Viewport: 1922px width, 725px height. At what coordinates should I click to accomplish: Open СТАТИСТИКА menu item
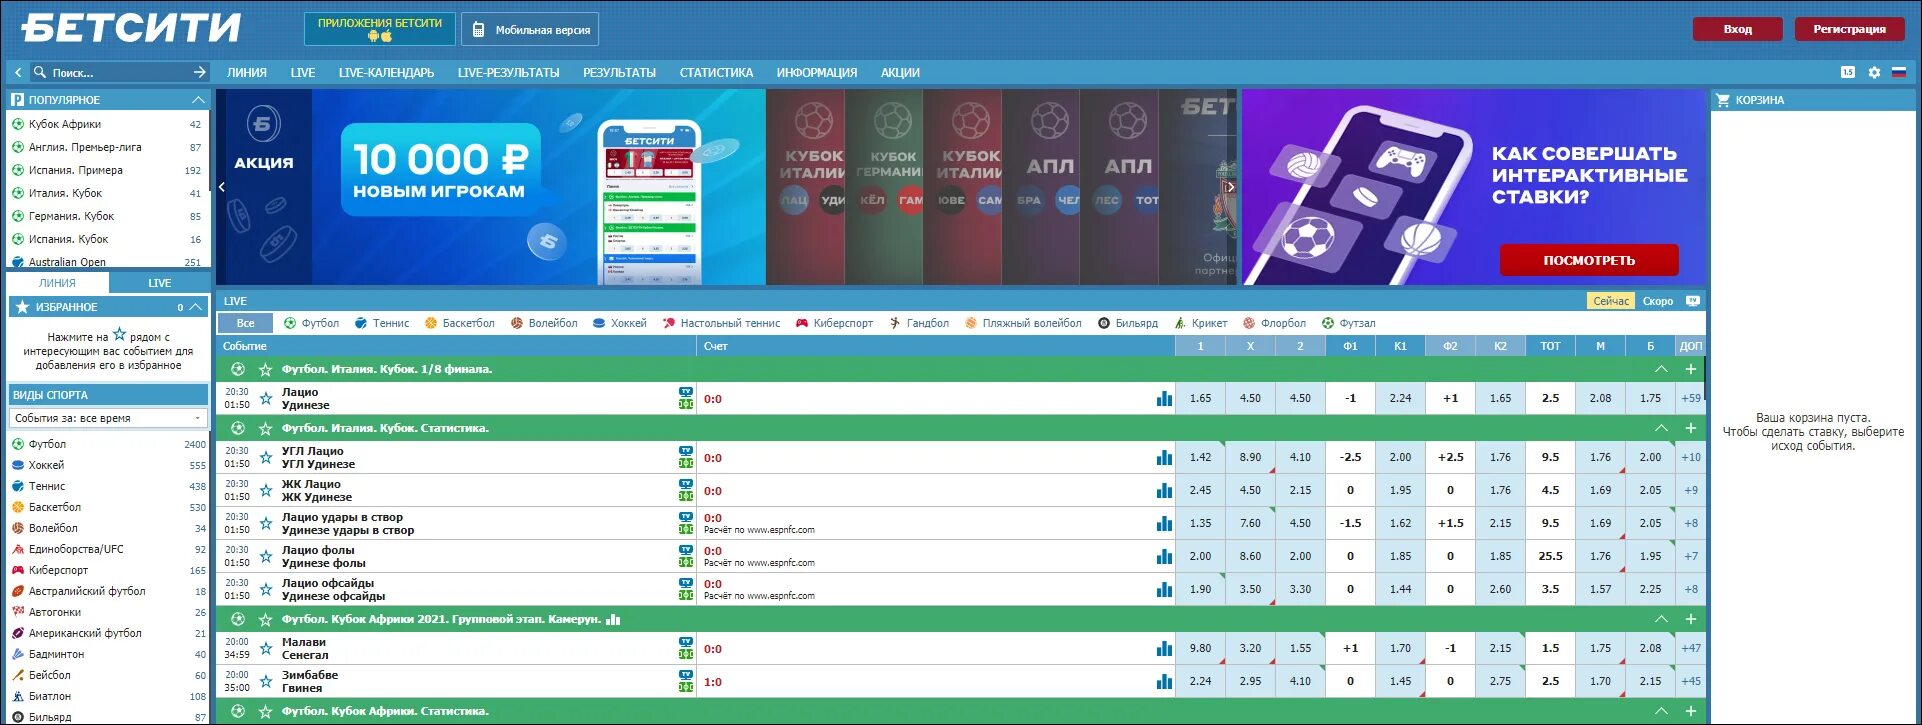click(x=716, y=72)
